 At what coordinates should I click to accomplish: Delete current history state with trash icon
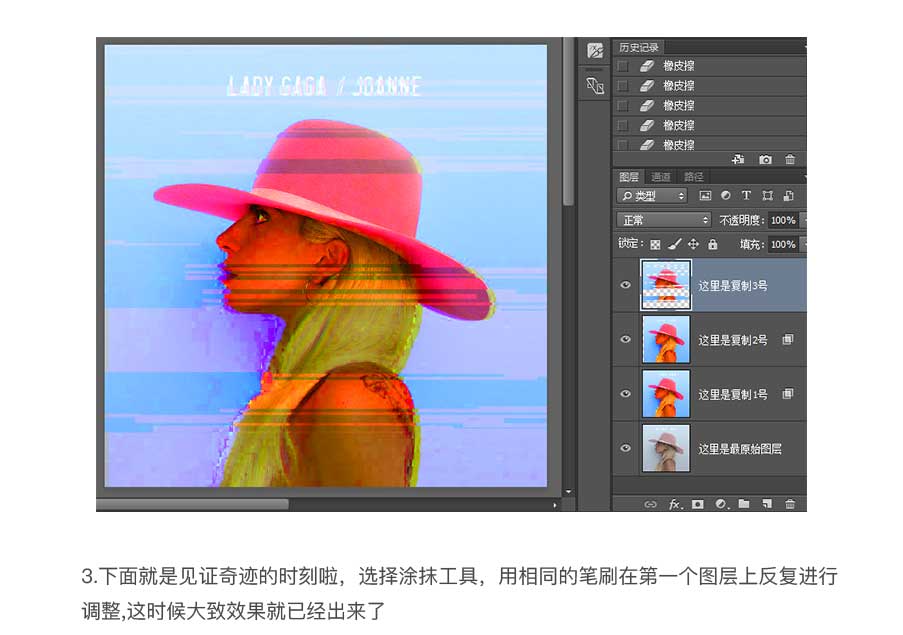[x=790, y=159]
